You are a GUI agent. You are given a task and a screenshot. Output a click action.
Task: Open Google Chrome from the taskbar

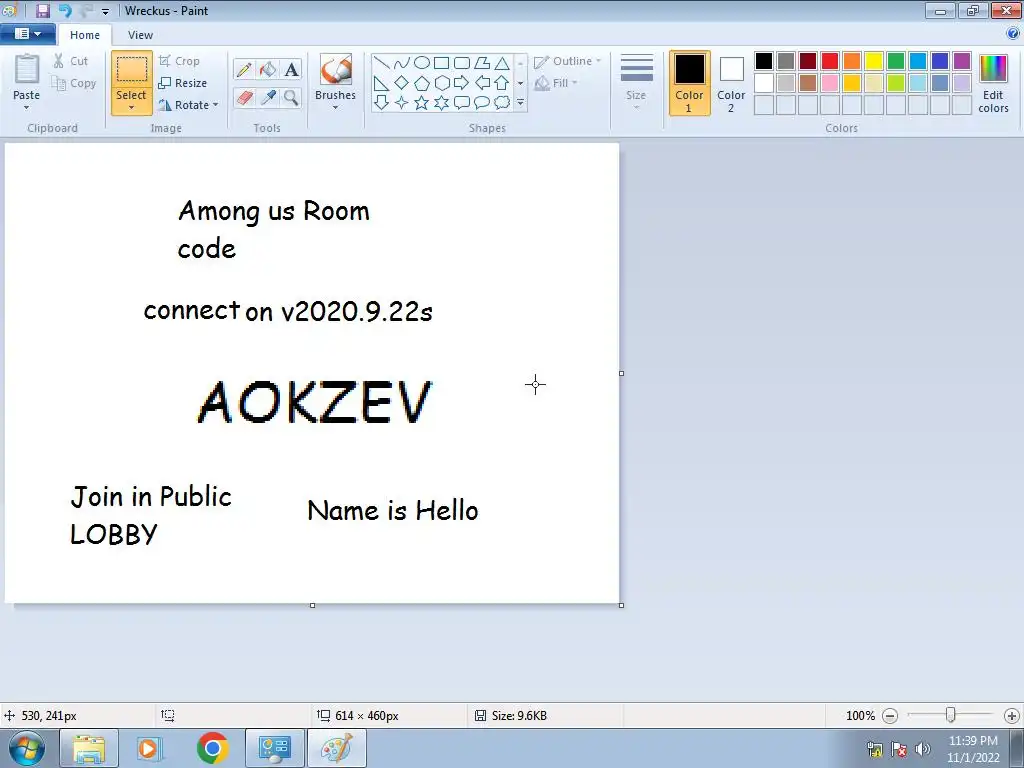pyautogui.click(x=212, y=748)
